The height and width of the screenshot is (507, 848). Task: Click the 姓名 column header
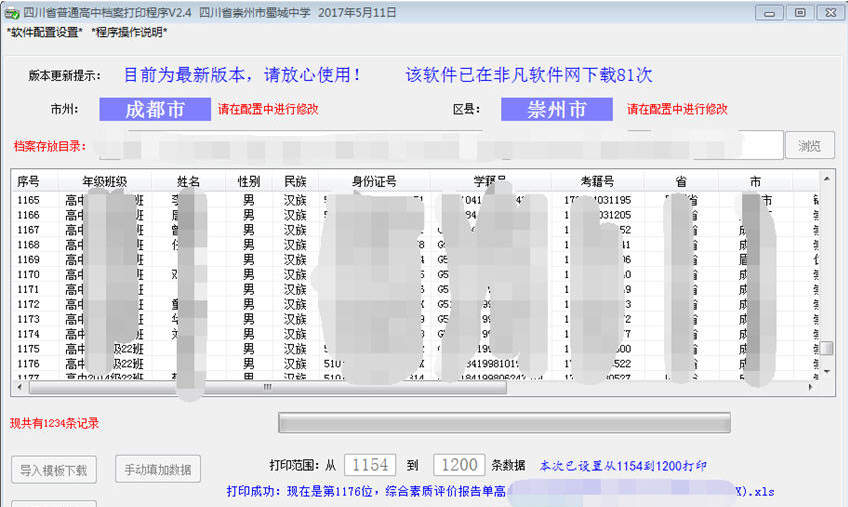(188, 181)
